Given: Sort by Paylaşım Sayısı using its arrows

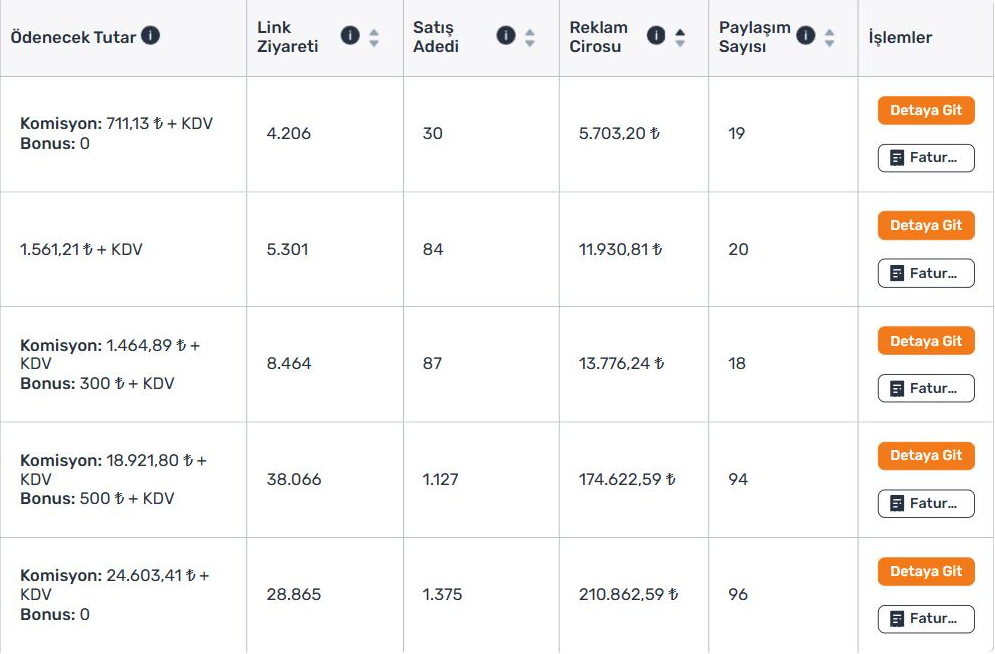Looking at the screenshot, I should click(829, 38).
